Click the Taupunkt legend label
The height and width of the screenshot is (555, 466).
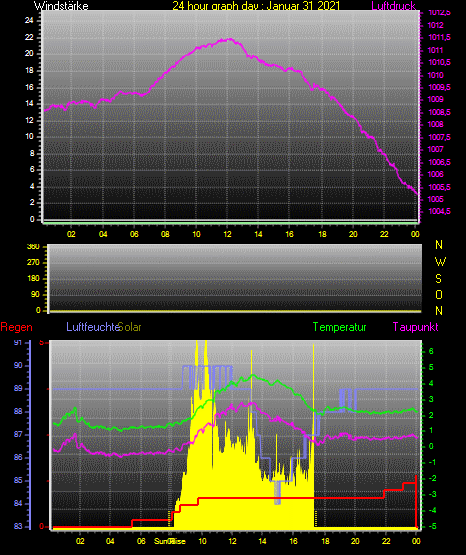415,327
